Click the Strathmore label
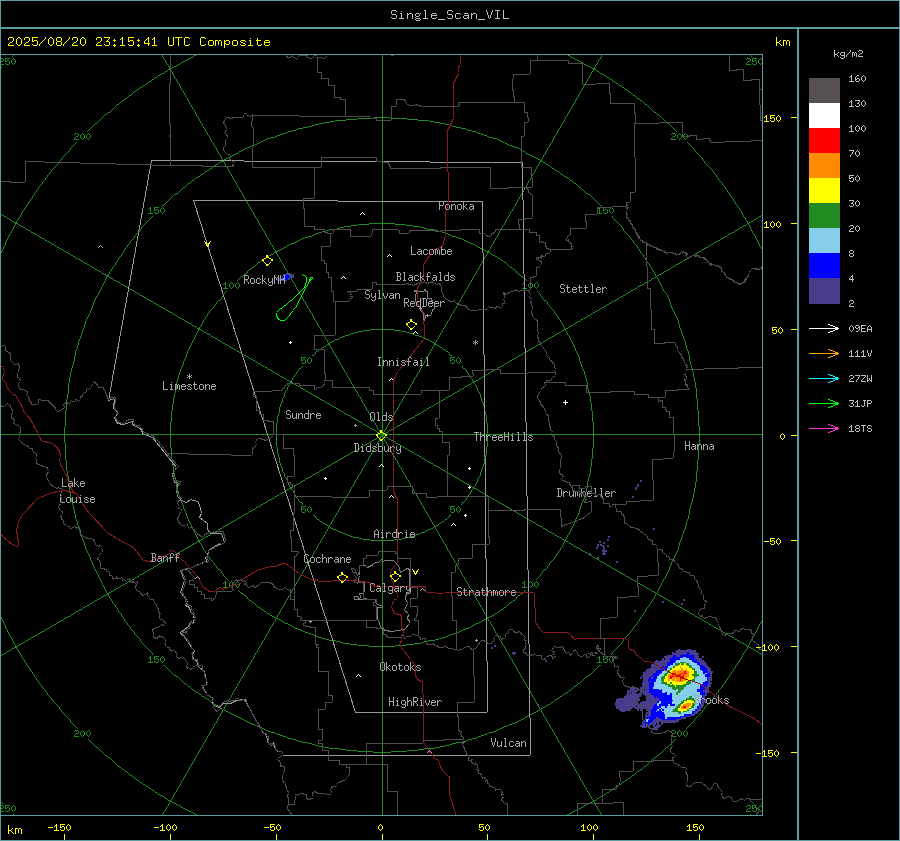 [486, 592]
